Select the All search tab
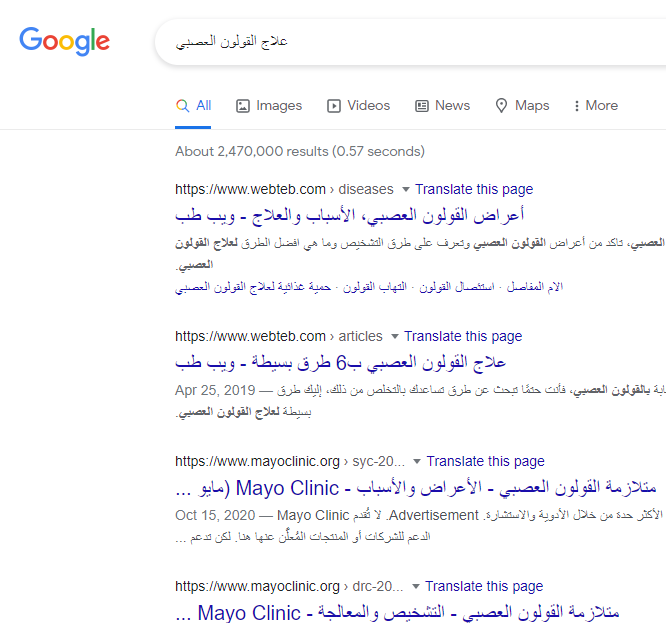This screenshot has height=623, width=666. click(193, 105)
